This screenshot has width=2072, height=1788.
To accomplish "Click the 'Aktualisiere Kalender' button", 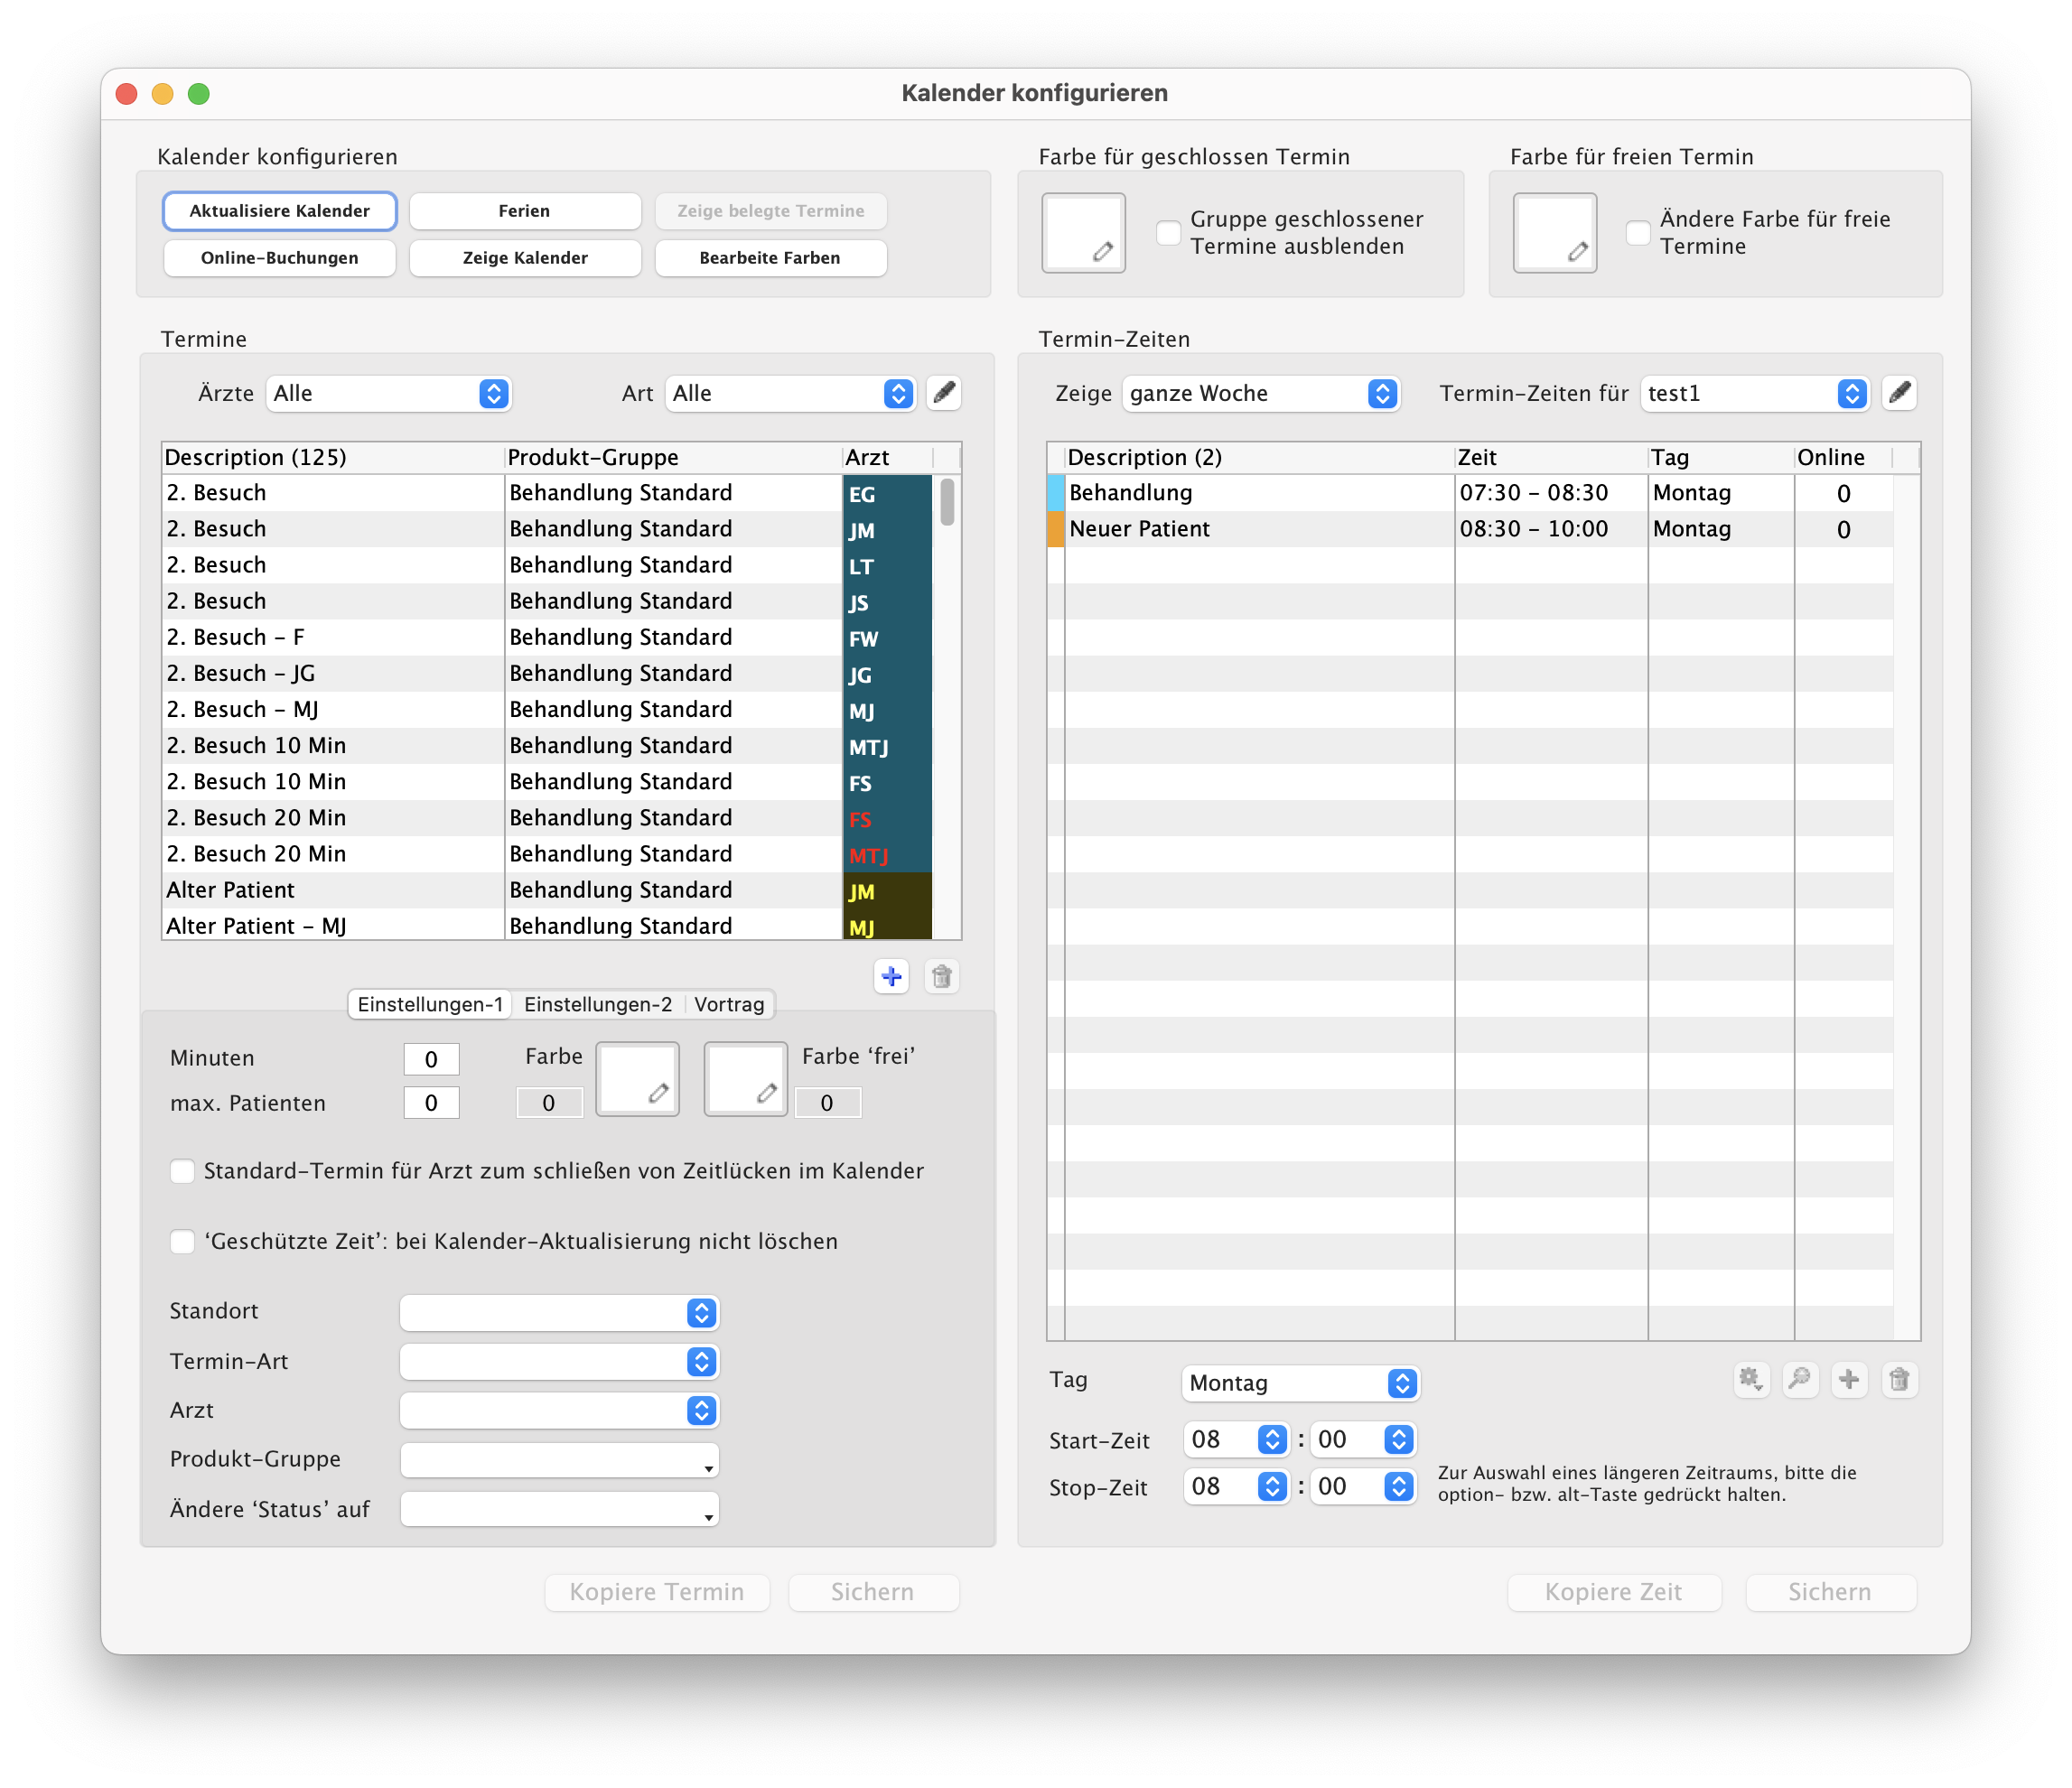I will click(x=280, y=211).
